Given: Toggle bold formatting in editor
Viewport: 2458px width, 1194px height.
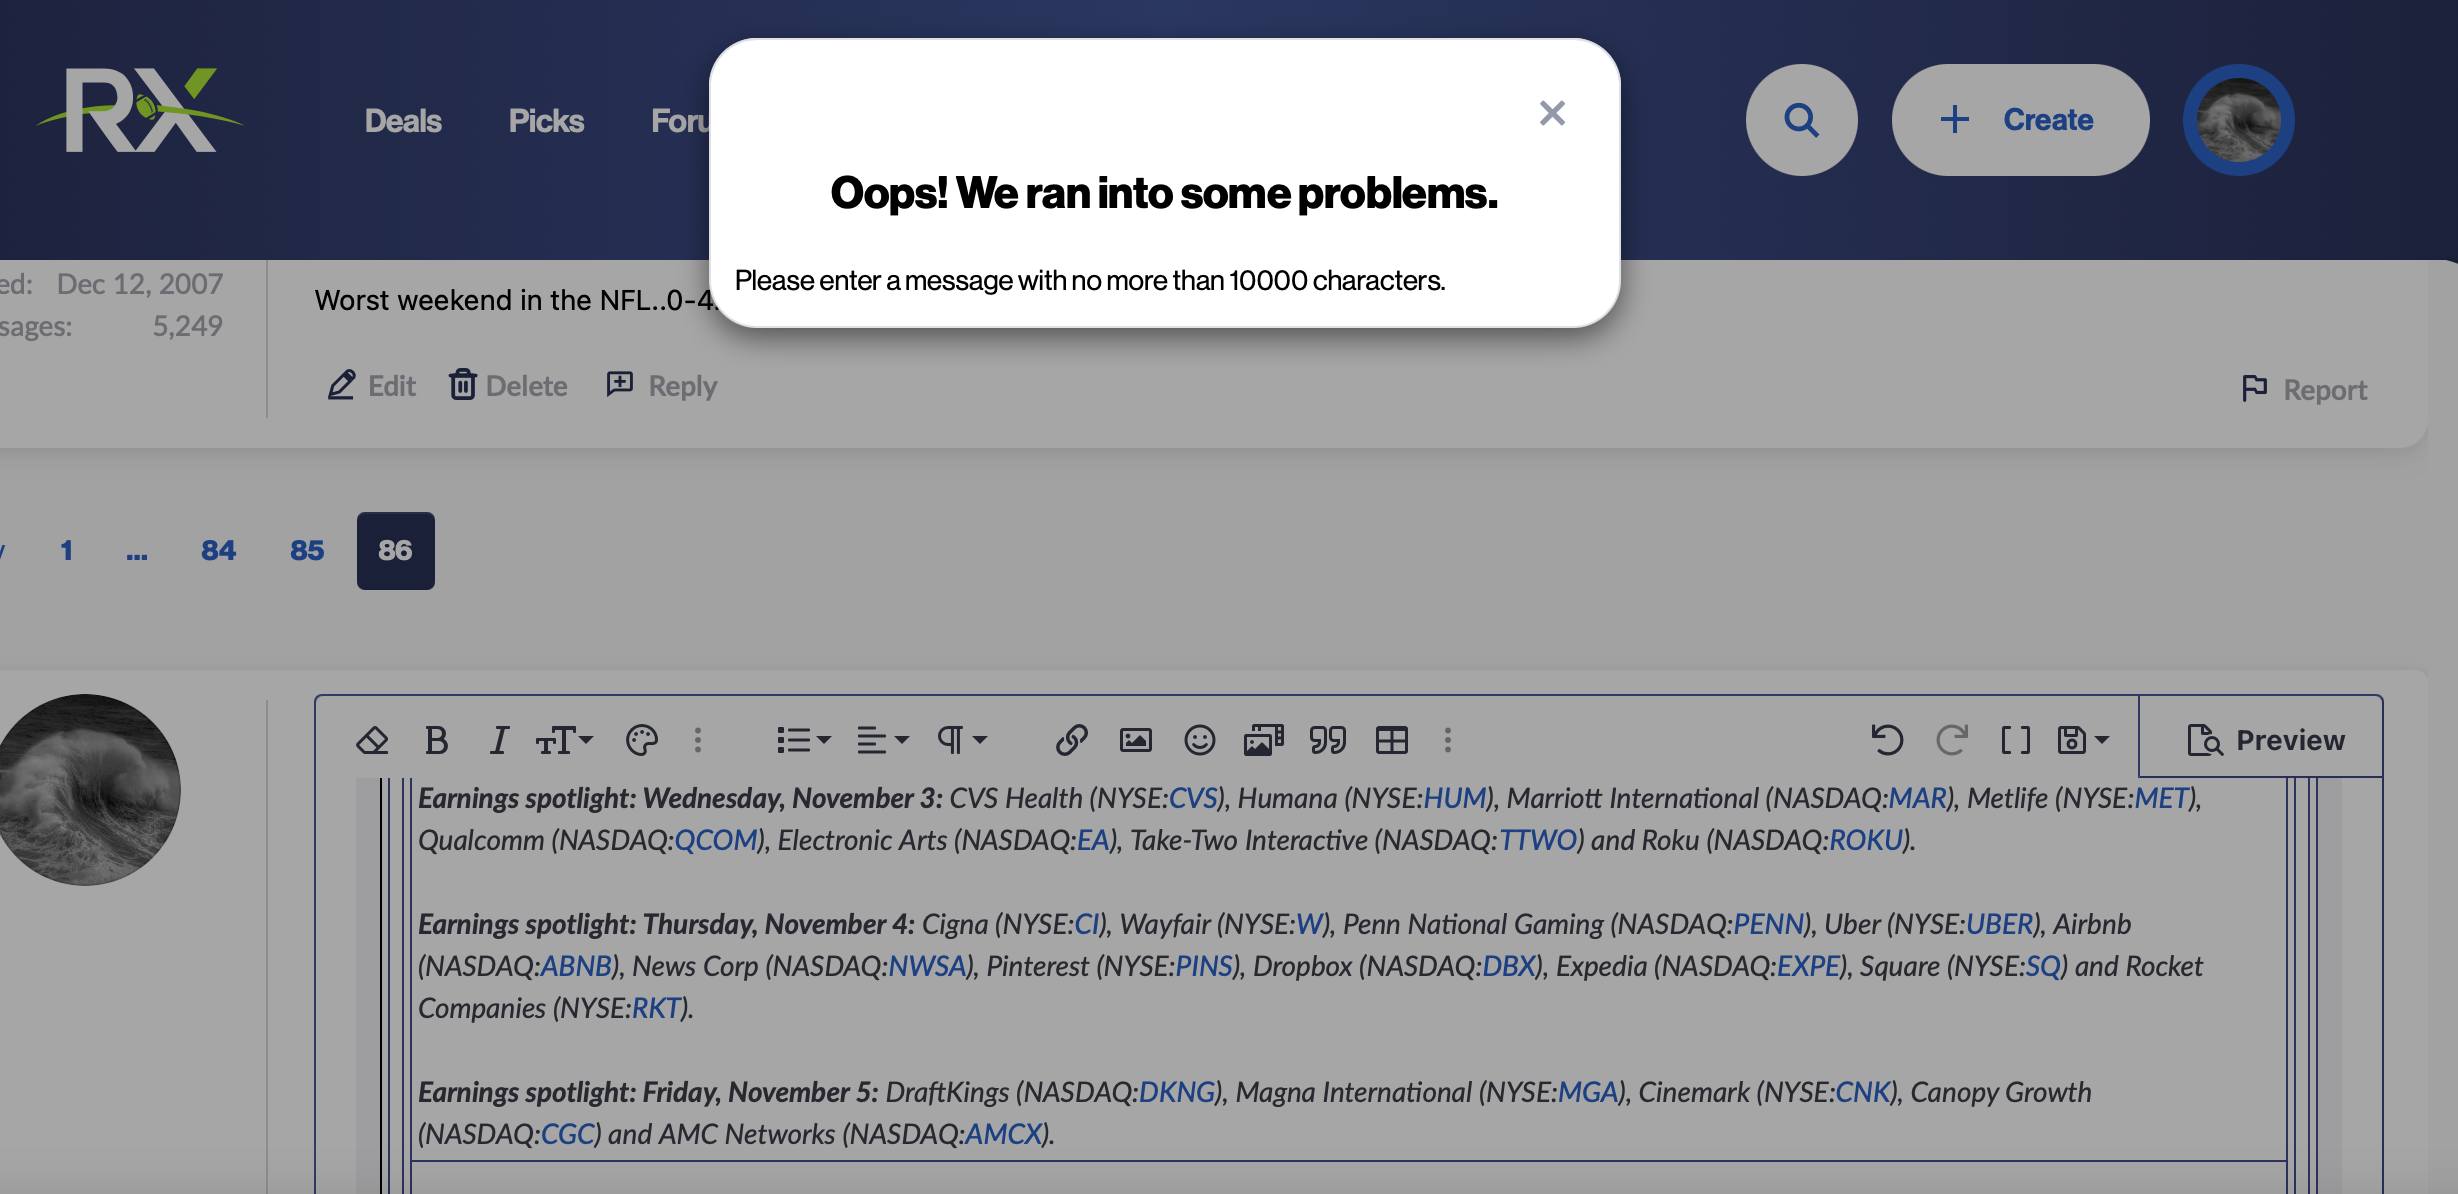Looking at the screenshot, I should (436, 740).
